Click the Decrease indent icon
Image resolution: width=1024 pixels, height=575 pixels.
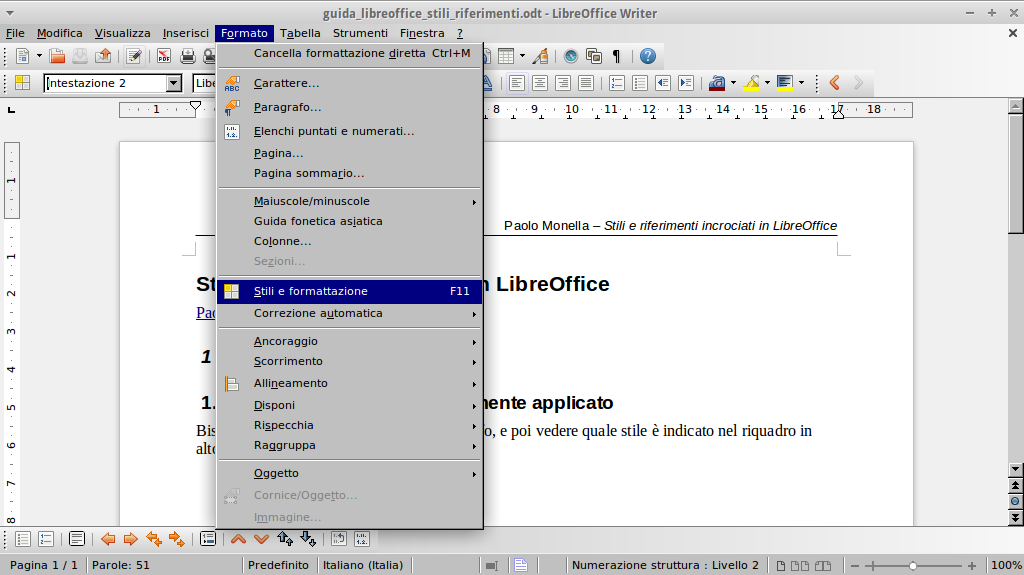coord(663,83)
